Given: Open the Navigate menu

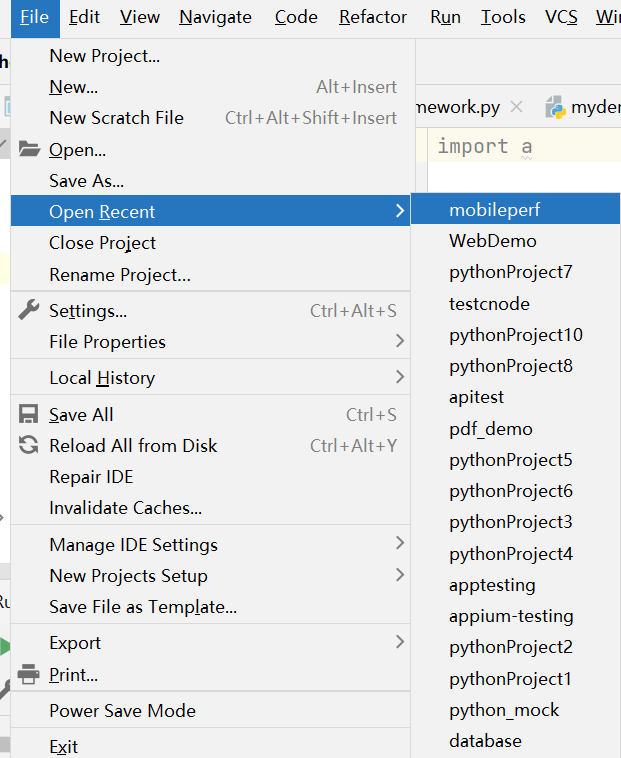Looking at the screenshot, I should (215, 17).
